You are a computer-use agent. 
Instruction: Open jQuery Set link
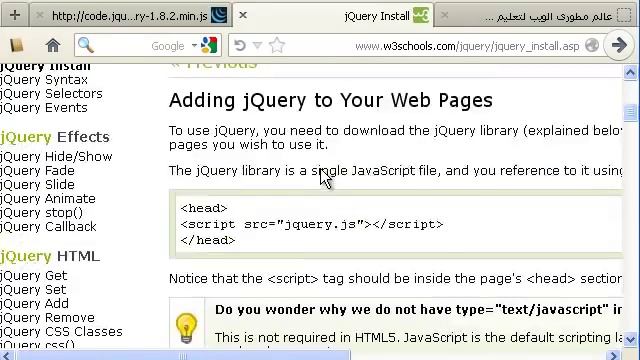pos(33,289)
